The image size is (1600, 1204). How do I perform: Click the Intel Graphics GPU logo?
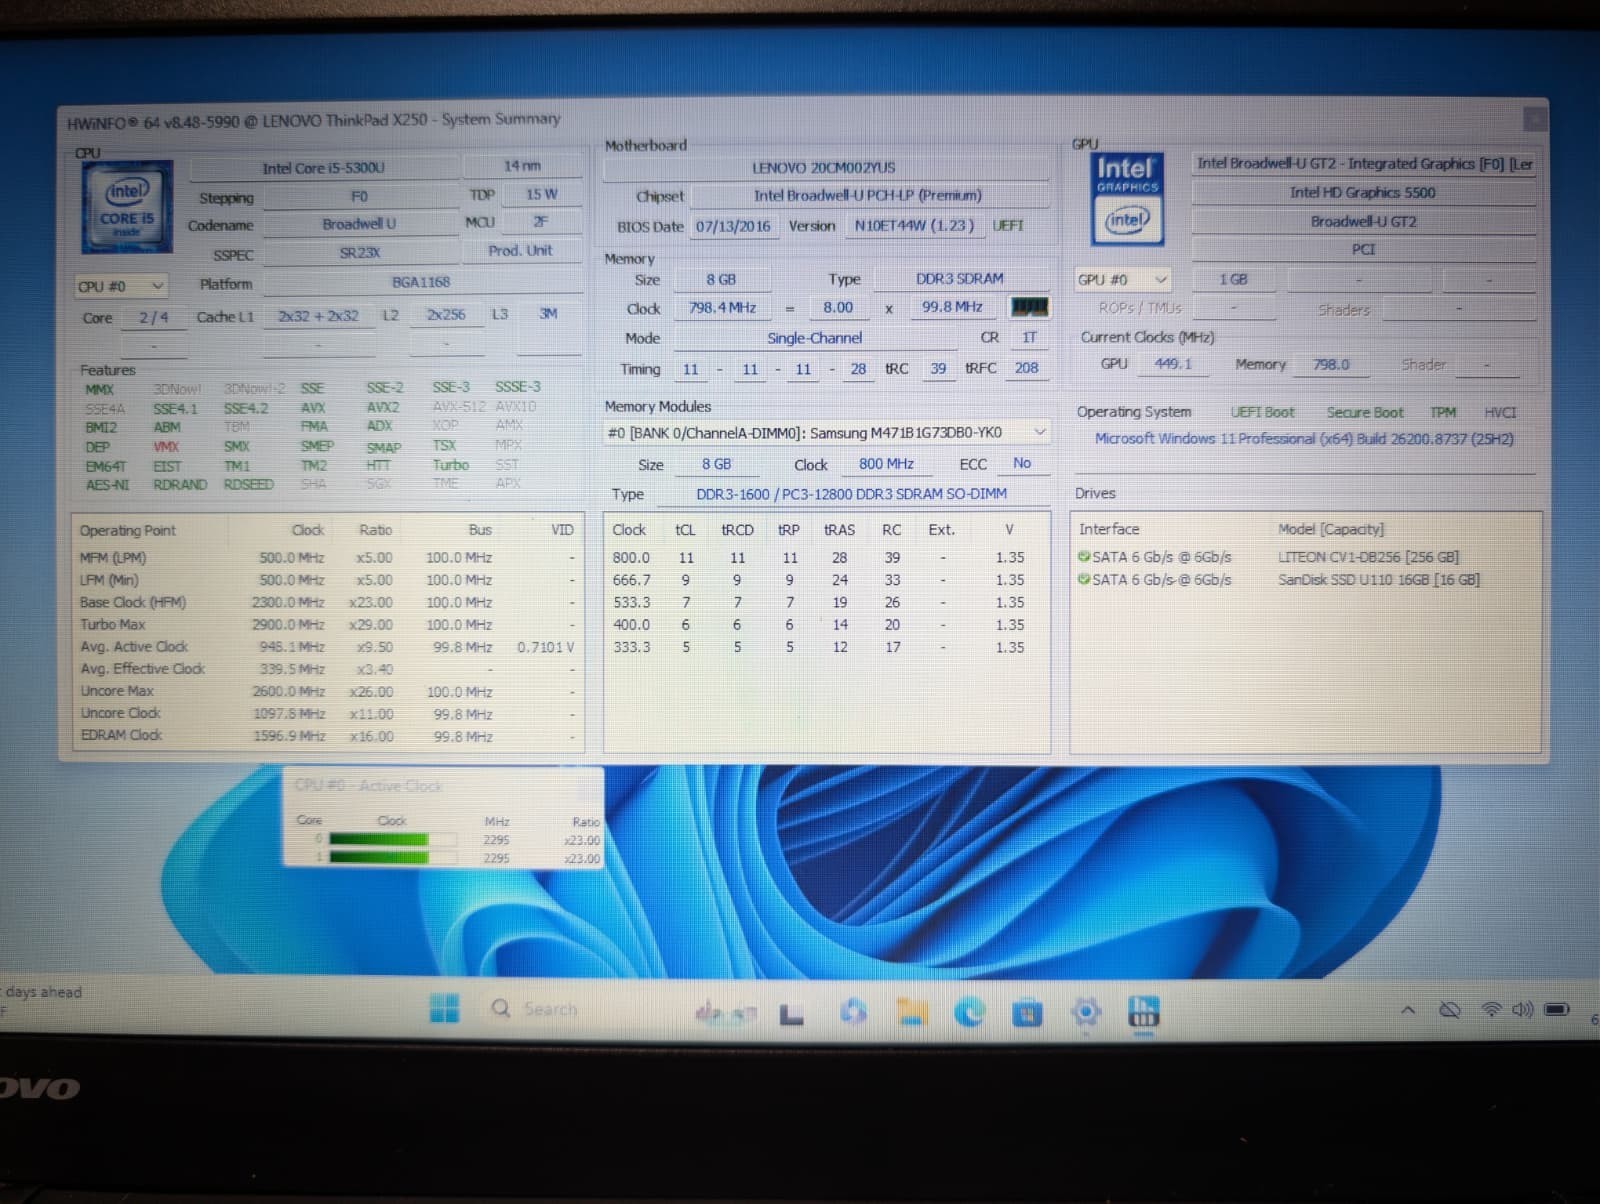(1127, 199)
